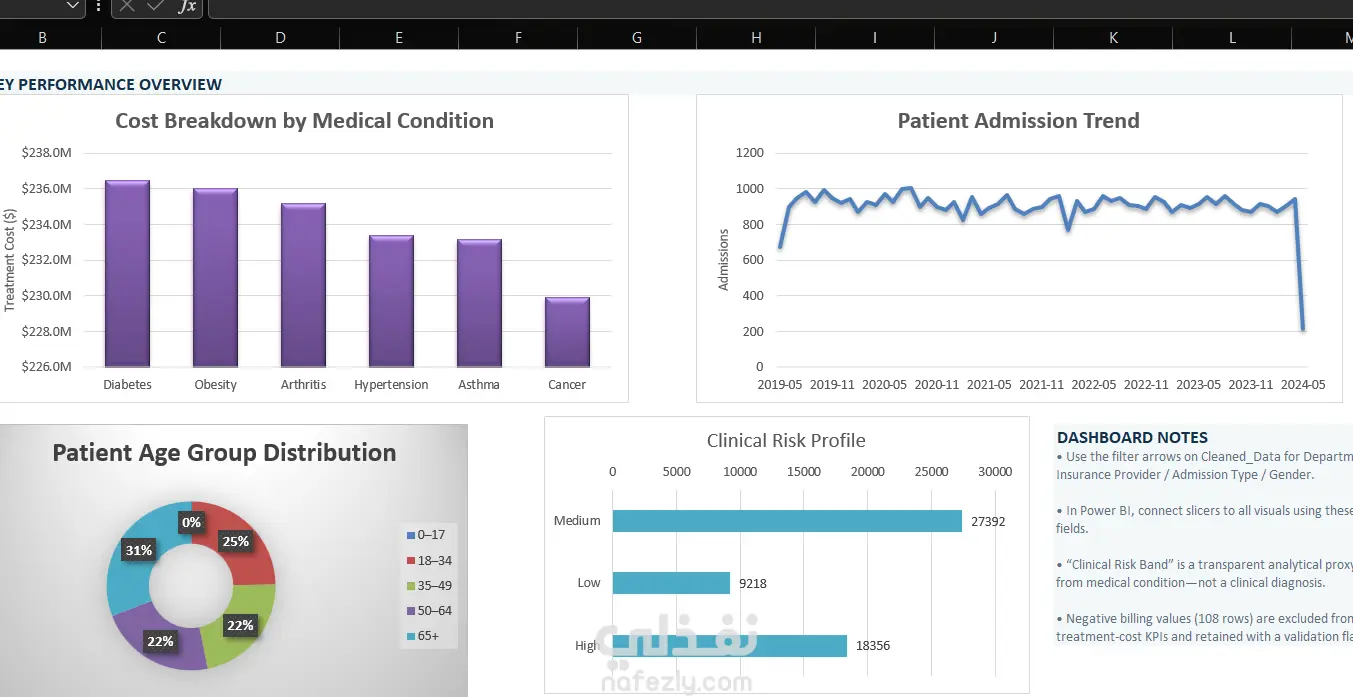1353x697 pixels.
Task: Click the DASHBOARD NOTES heading
Action: coord(1132,437)
